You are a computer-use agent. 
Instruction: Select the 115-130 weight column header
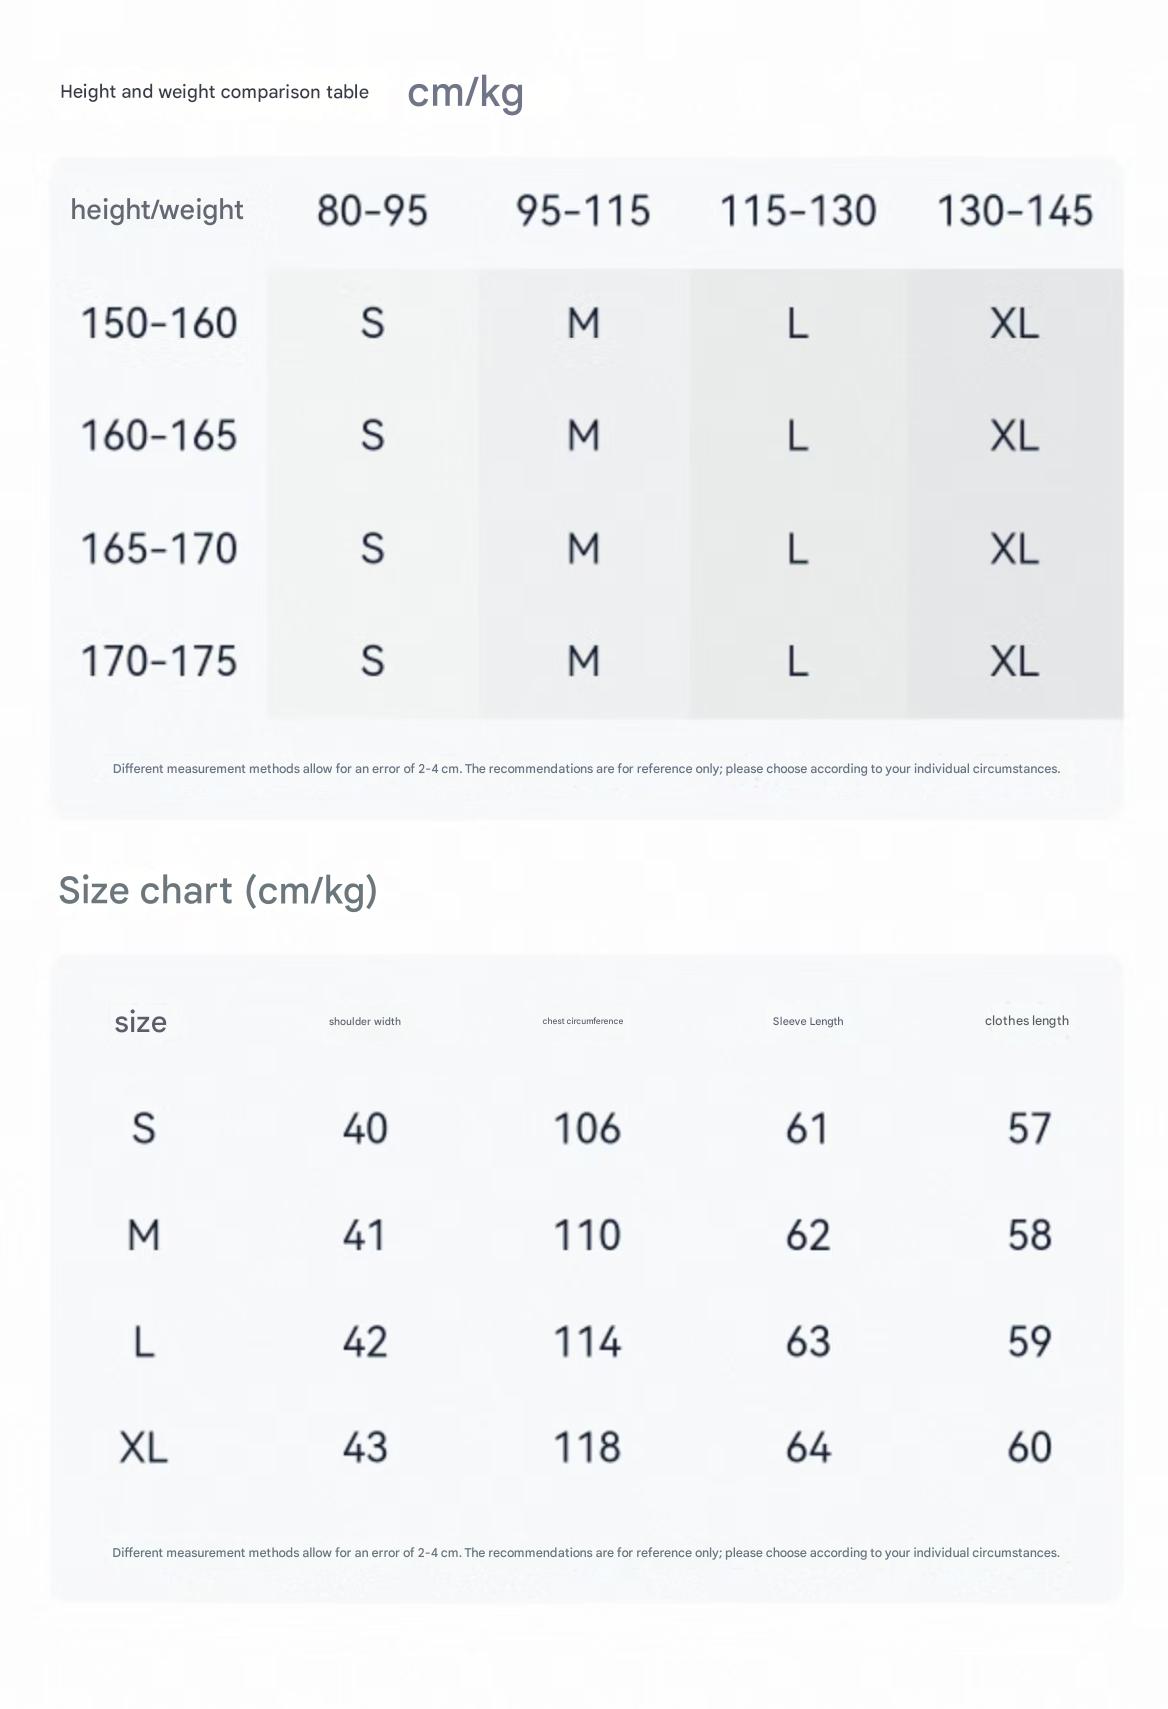[798, 211]
